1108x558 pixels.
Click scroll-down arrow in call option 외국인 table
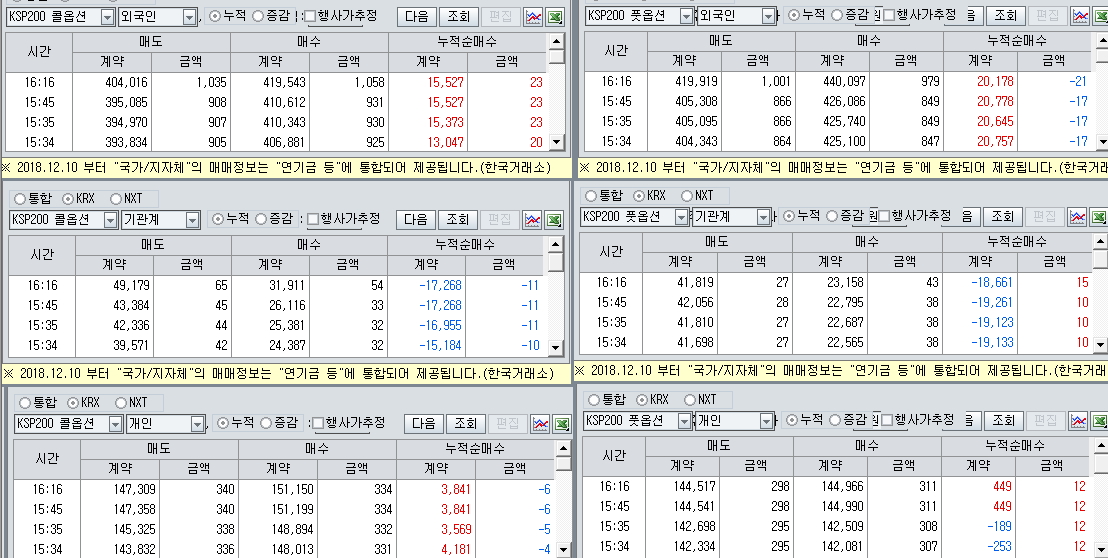tap(557, 143)
